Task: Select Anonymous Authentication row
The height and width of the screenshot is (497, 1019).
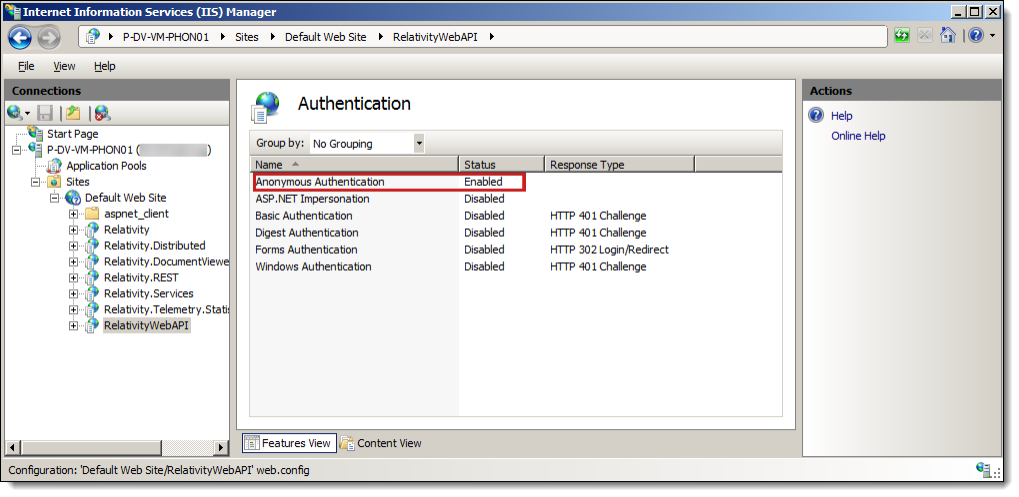Action: point(516,182)
